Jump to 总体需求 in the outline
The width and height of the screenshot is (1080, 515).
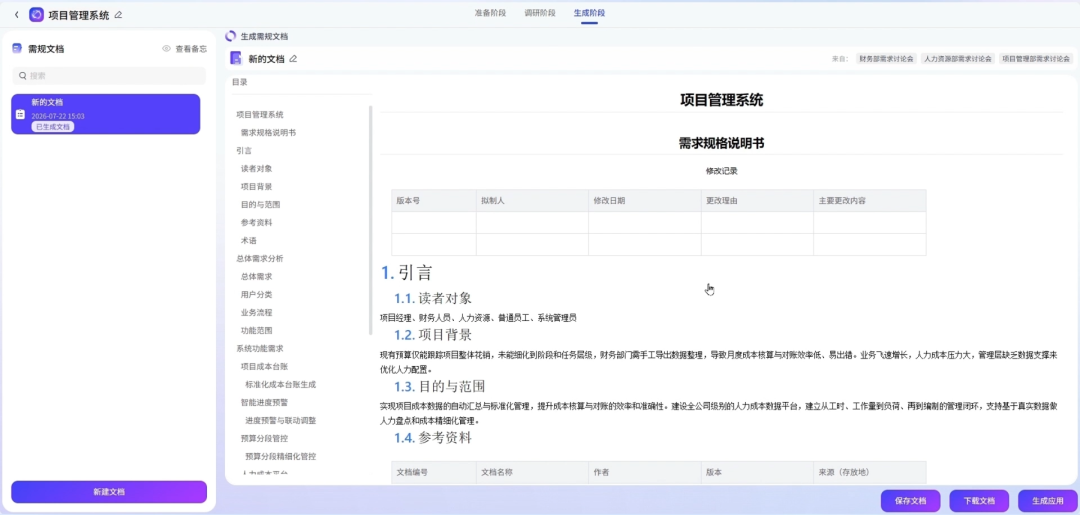pyautogui.click(x=256, y=276)
